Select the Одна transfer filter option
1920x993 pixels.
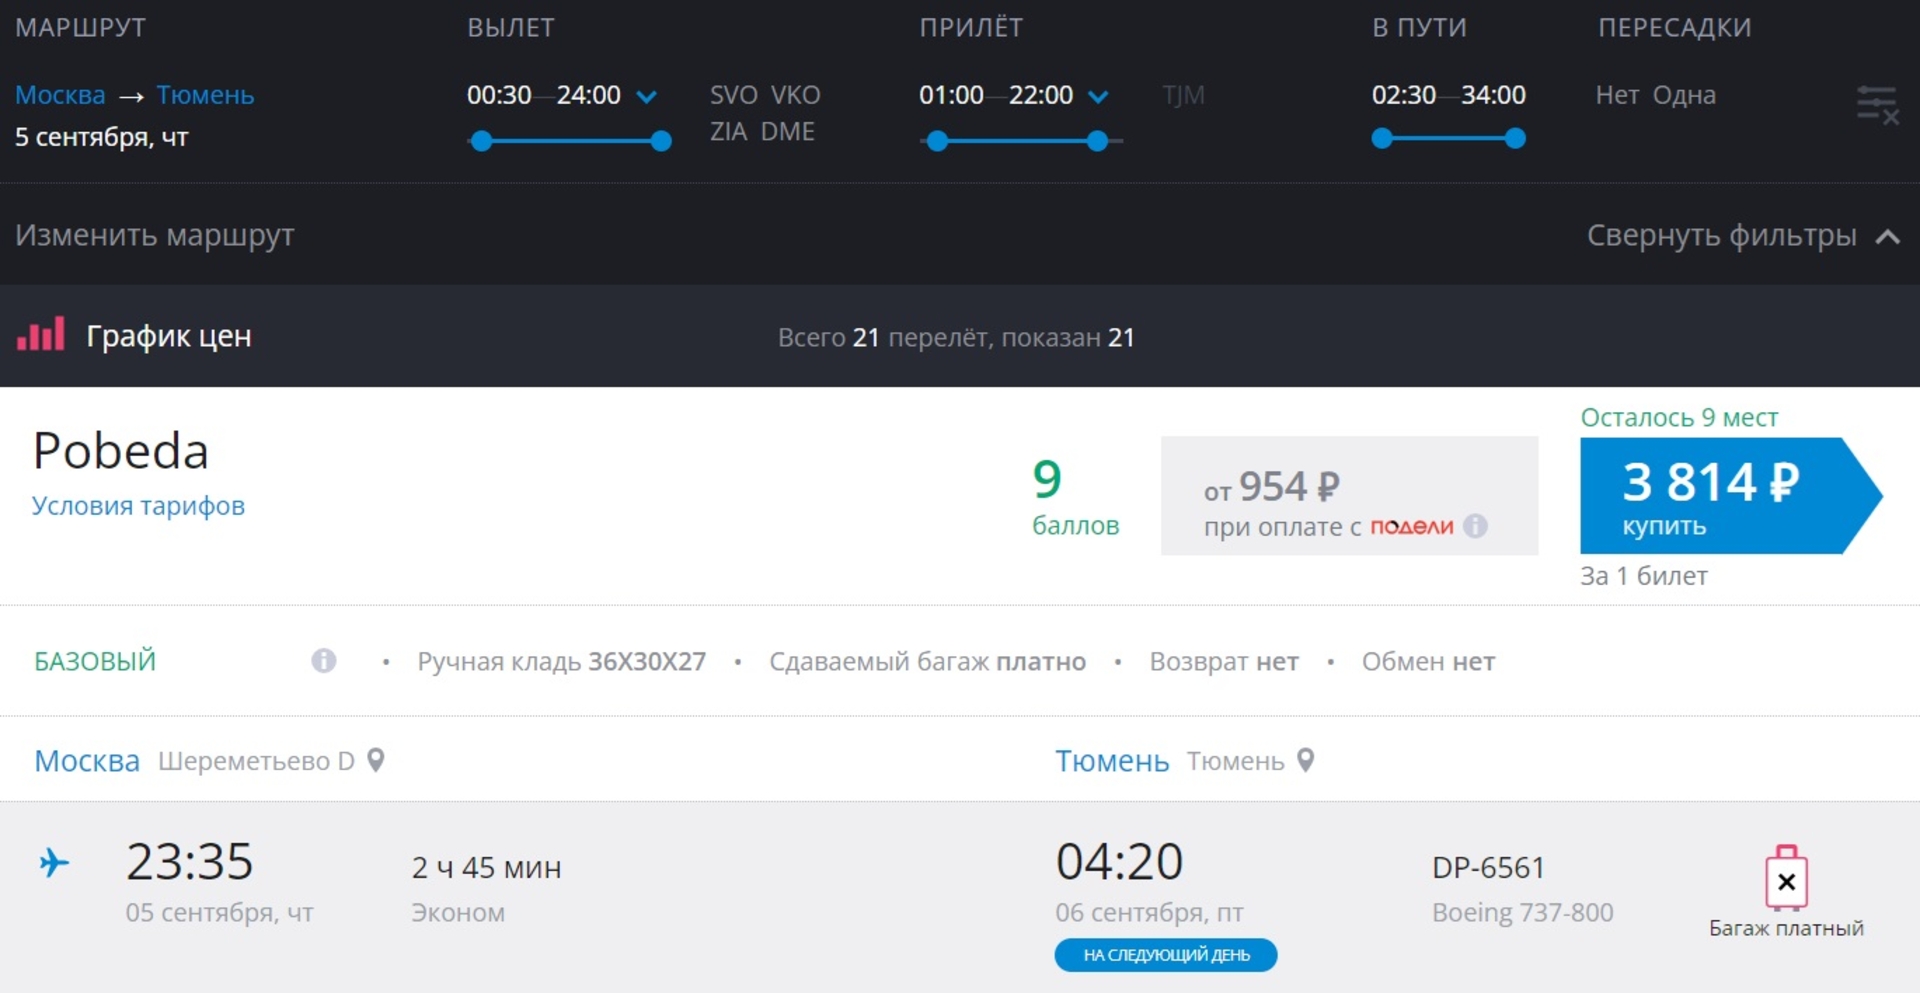tap(1684, 95)
